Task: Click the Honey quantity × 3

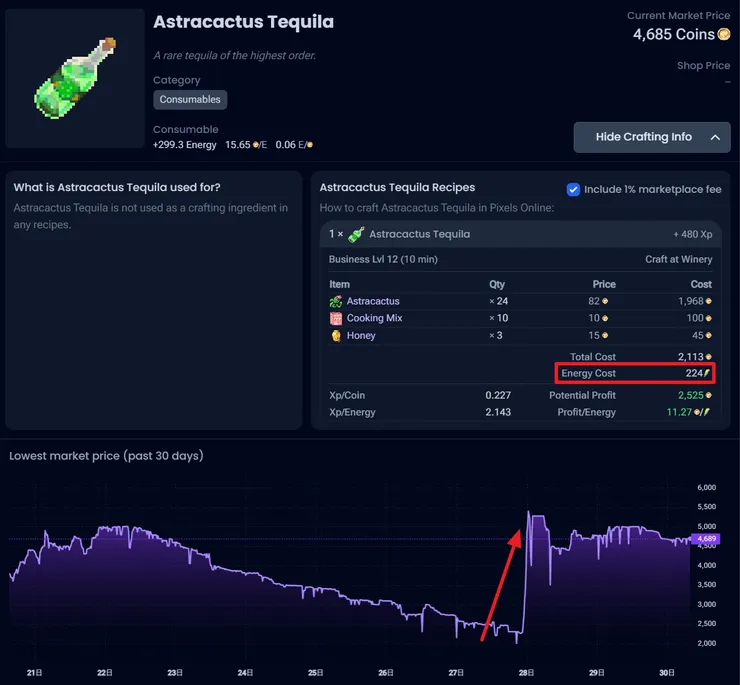Action: (x=496, y=336)
